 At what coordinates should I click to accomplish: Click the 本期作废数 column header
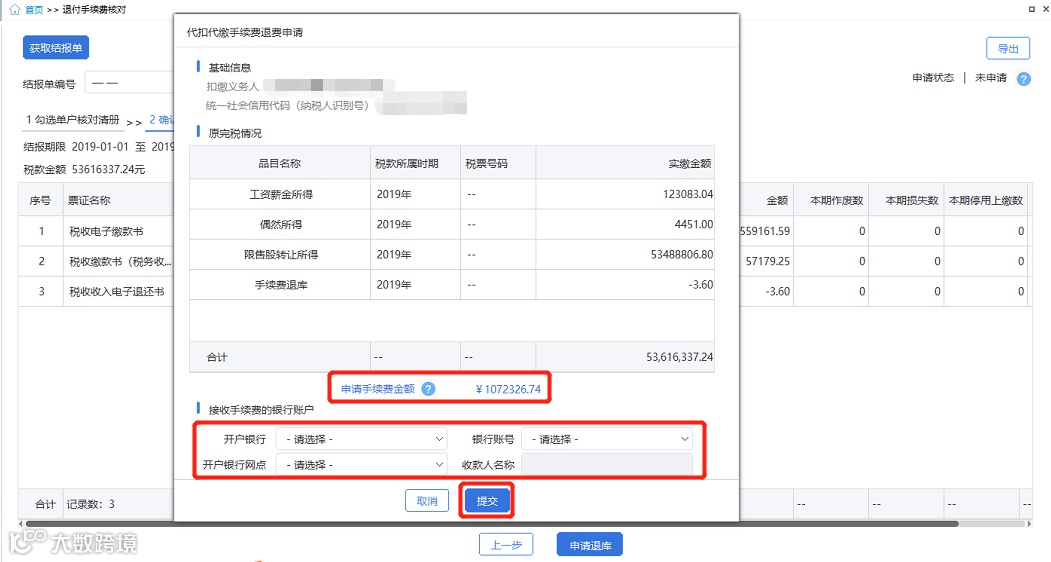pos(837,201)
